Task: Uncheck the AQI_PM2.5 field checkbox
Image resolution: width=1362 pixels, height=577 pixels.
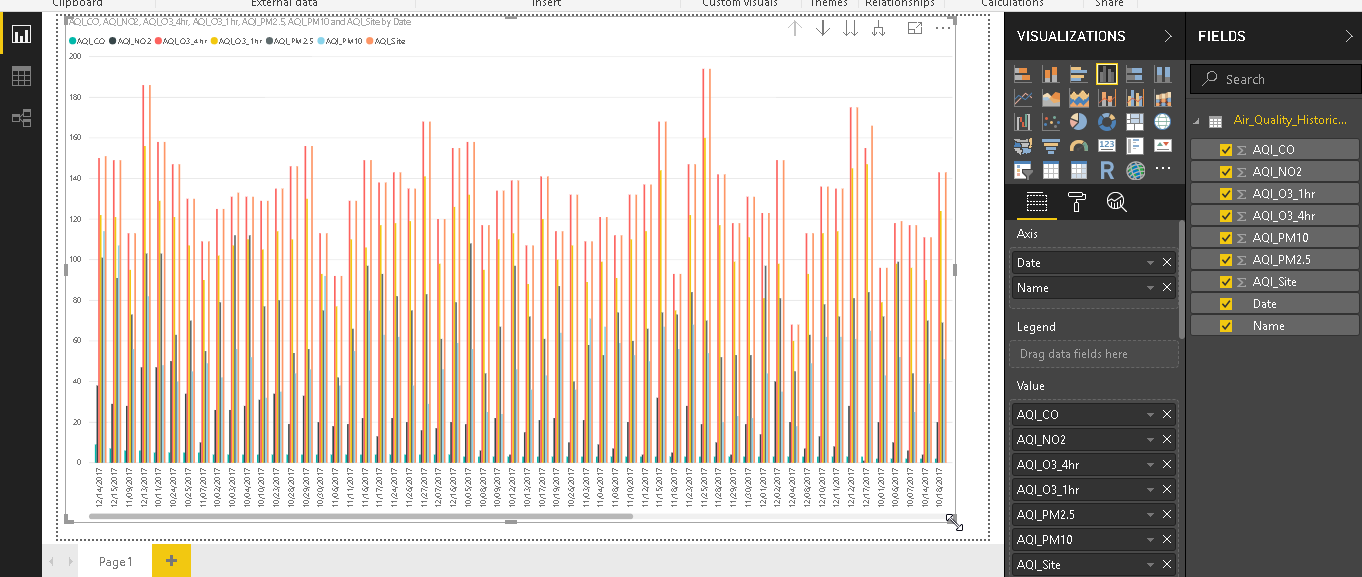Action: [1226, 260]
